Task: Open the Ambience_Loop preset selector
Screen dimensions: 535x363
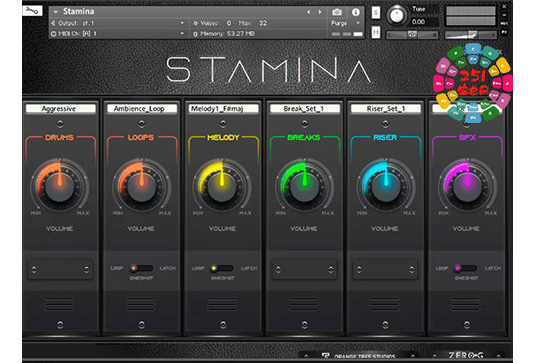Action: pyautogui.click(x=142, y=108)
